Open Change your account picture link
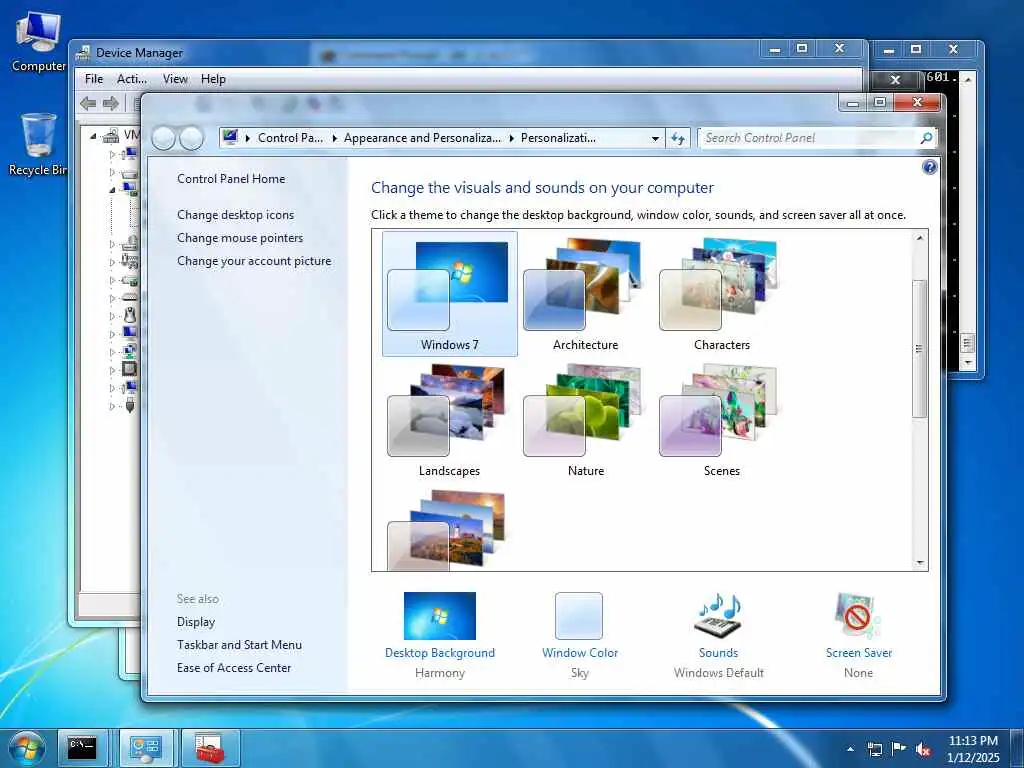 (253, 261)
